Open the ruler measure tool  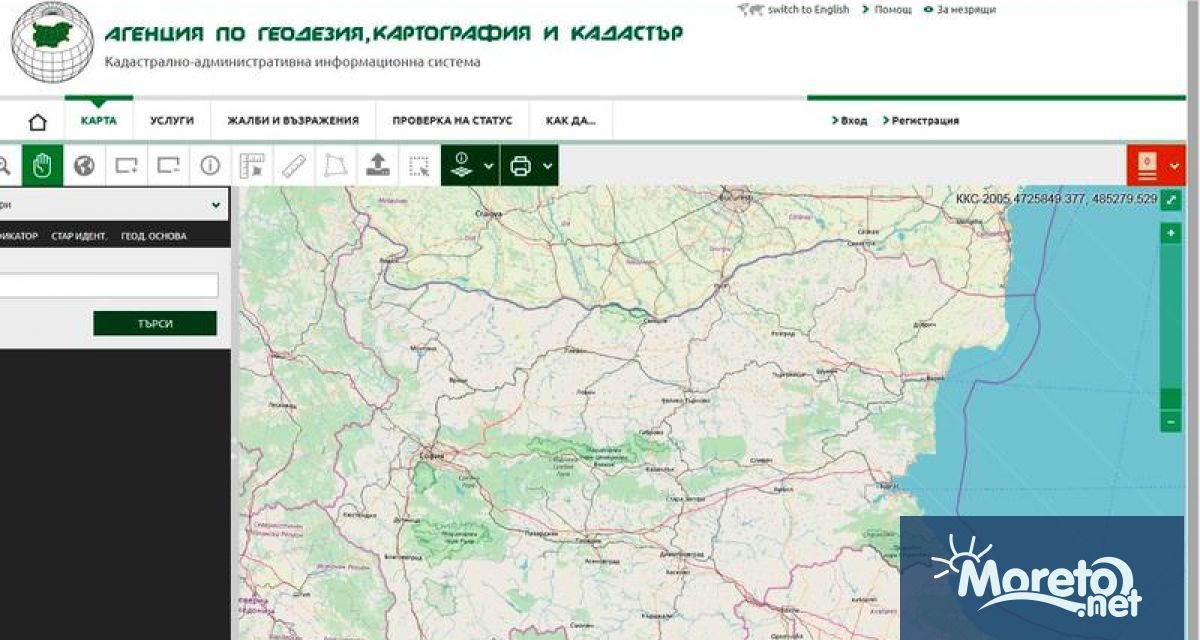pos(295,165)
